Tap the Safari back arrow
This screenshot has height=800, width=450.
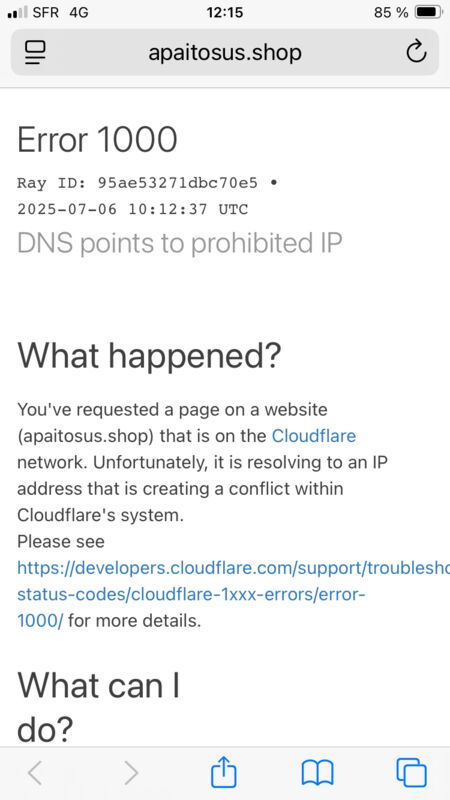click(35, 773)
